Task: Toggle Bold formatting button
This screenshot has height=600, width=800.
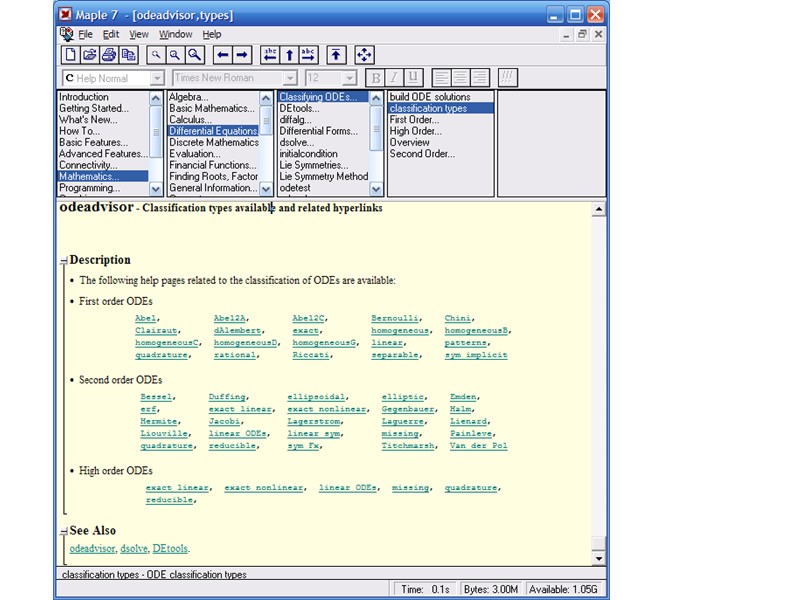Action: pos(376,78)
